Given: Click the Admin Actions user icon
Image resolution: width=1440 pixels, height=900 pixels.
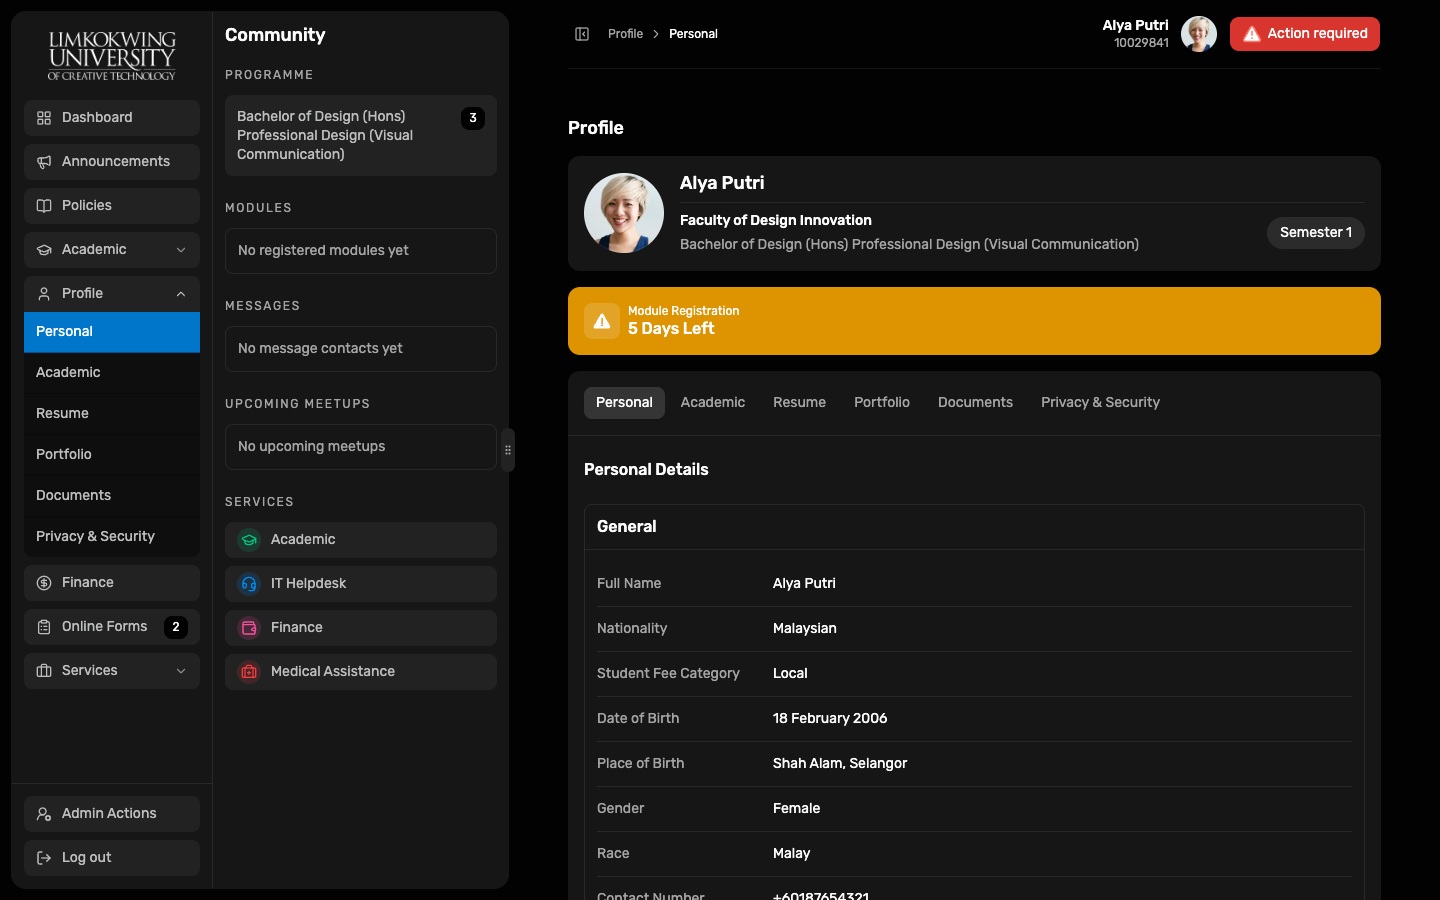Looking at the screenshot, I should [x=44, y=814].
